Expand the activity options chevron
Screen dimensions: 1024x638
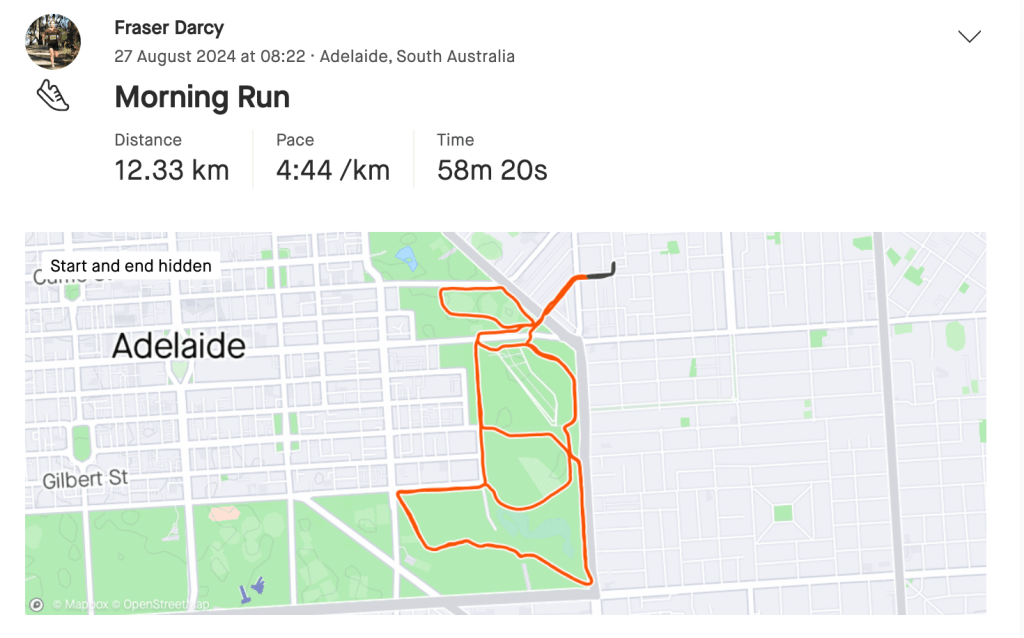[969, 37]
